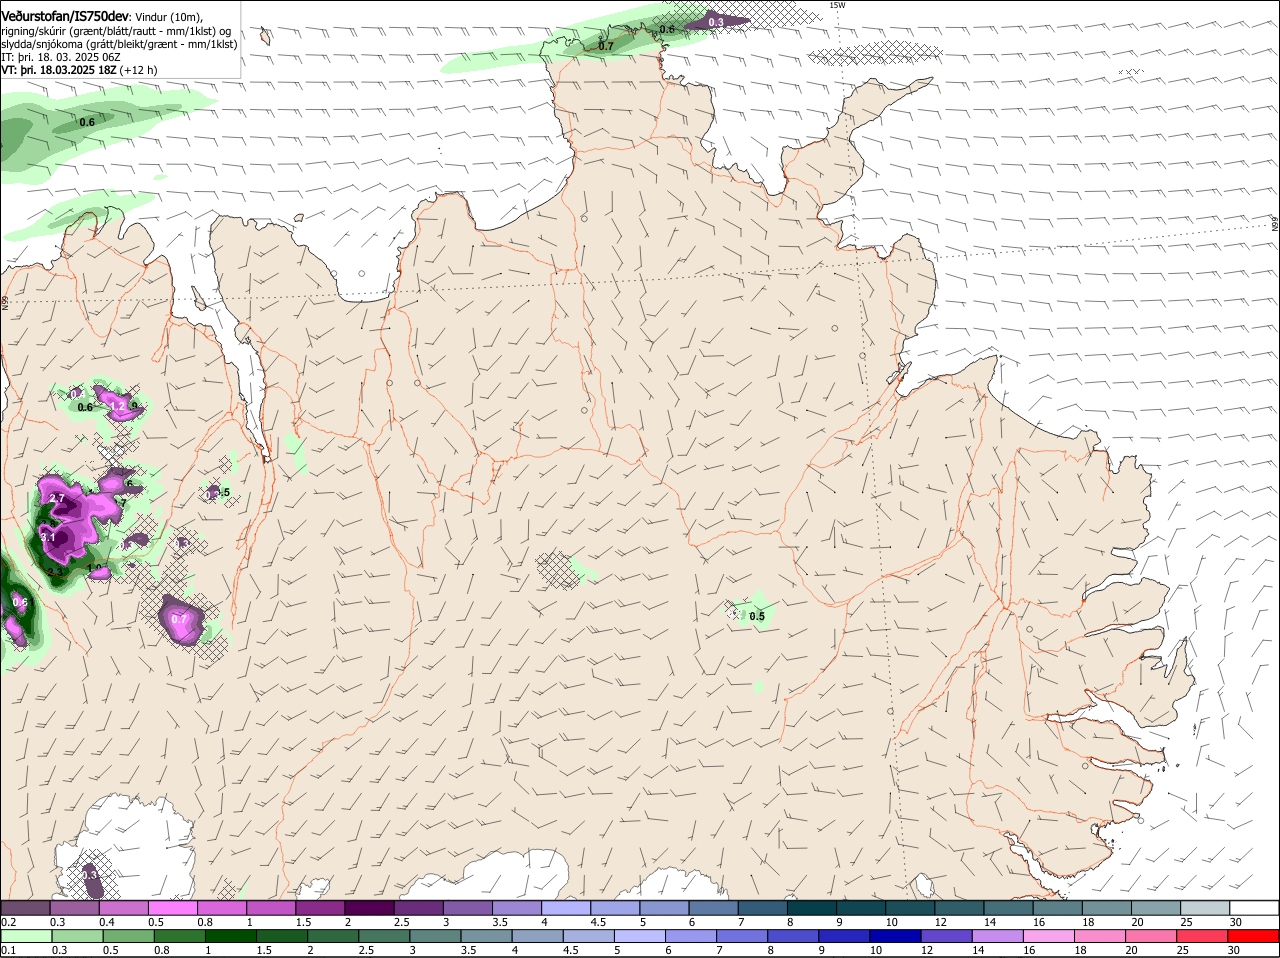This screenshot has height=958, width=1280.
Task: Select the dark teal snow swatch between 8 and 9
Action: pos(812,908)
